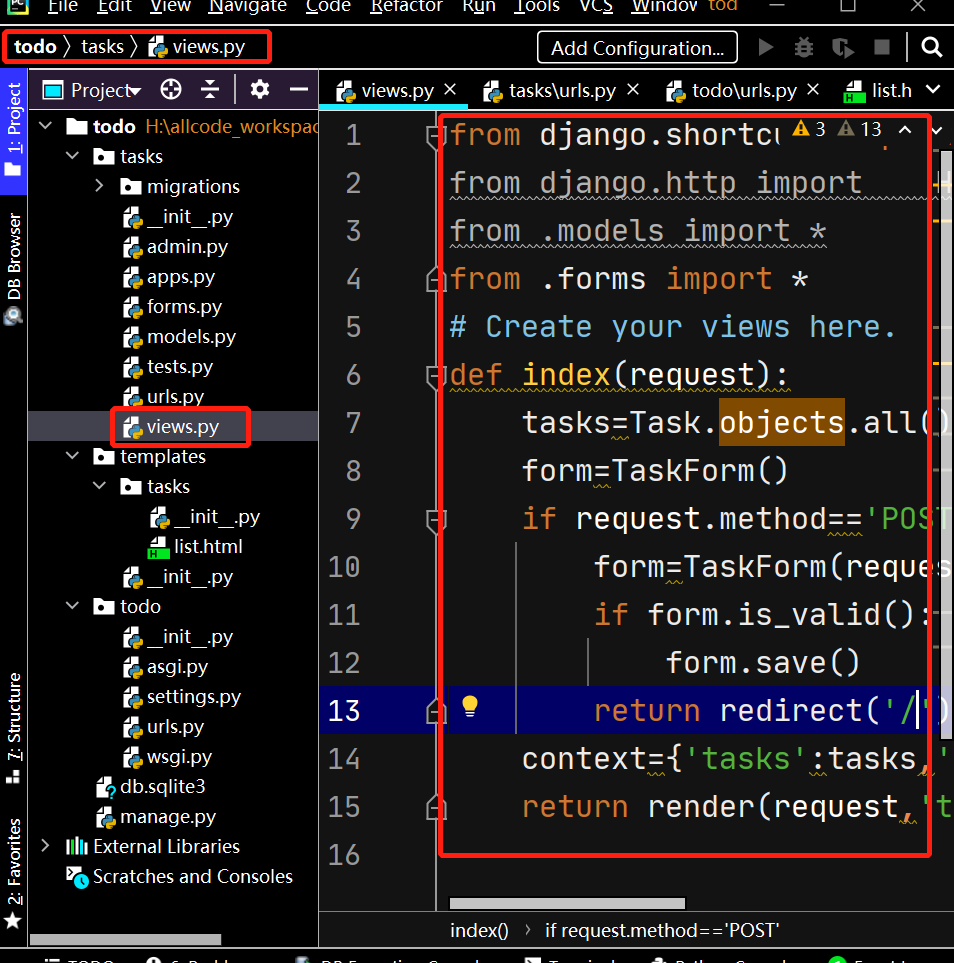The image size is (954, 963).
Task: Toggle DB Browser tool window
Action: (13, 268)
